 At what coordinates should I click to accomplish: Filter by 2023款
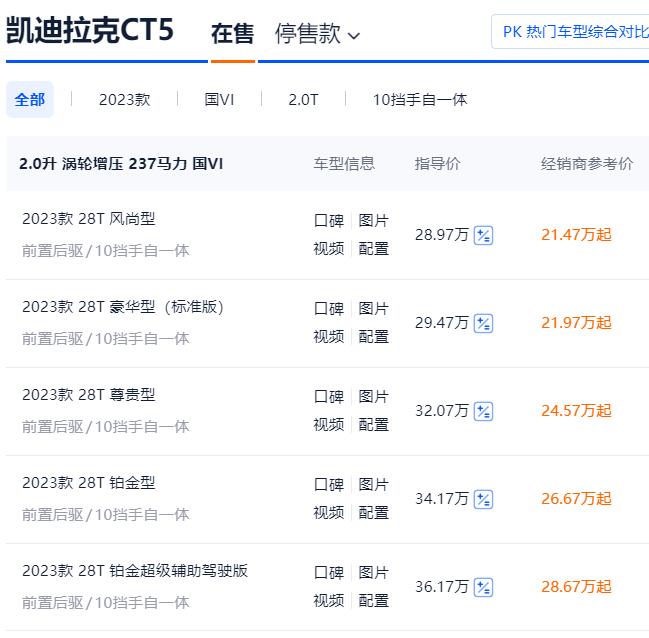(125, 100)
